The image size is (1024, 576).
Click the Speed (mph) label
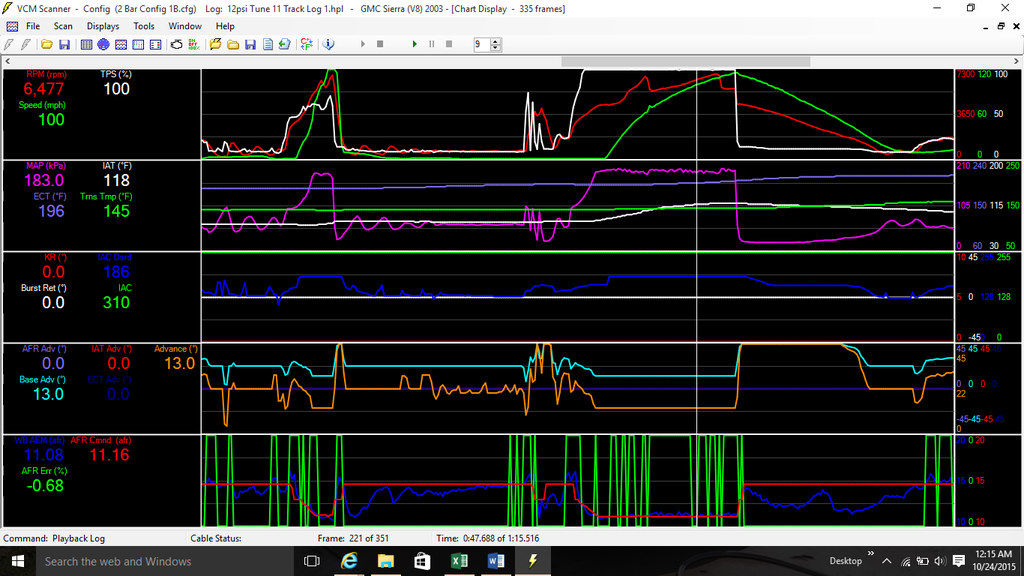click(x=42, y=105)
